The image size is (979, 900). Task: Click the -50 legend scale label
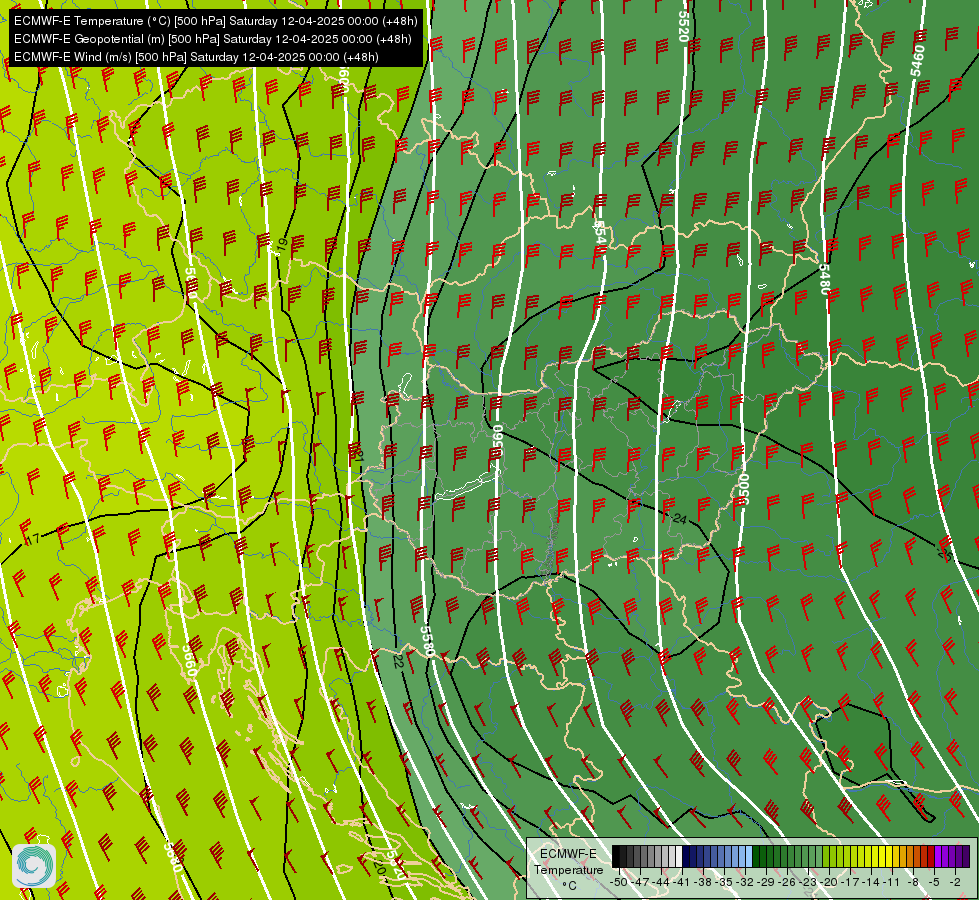619,882
